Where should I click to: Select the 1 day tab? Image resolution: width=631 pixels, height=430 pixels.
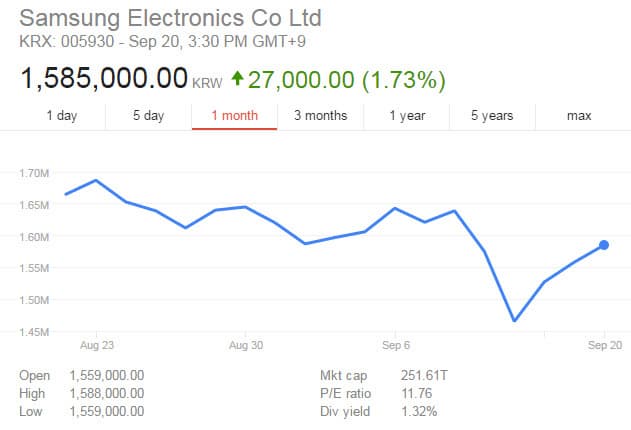pos(61,116)
